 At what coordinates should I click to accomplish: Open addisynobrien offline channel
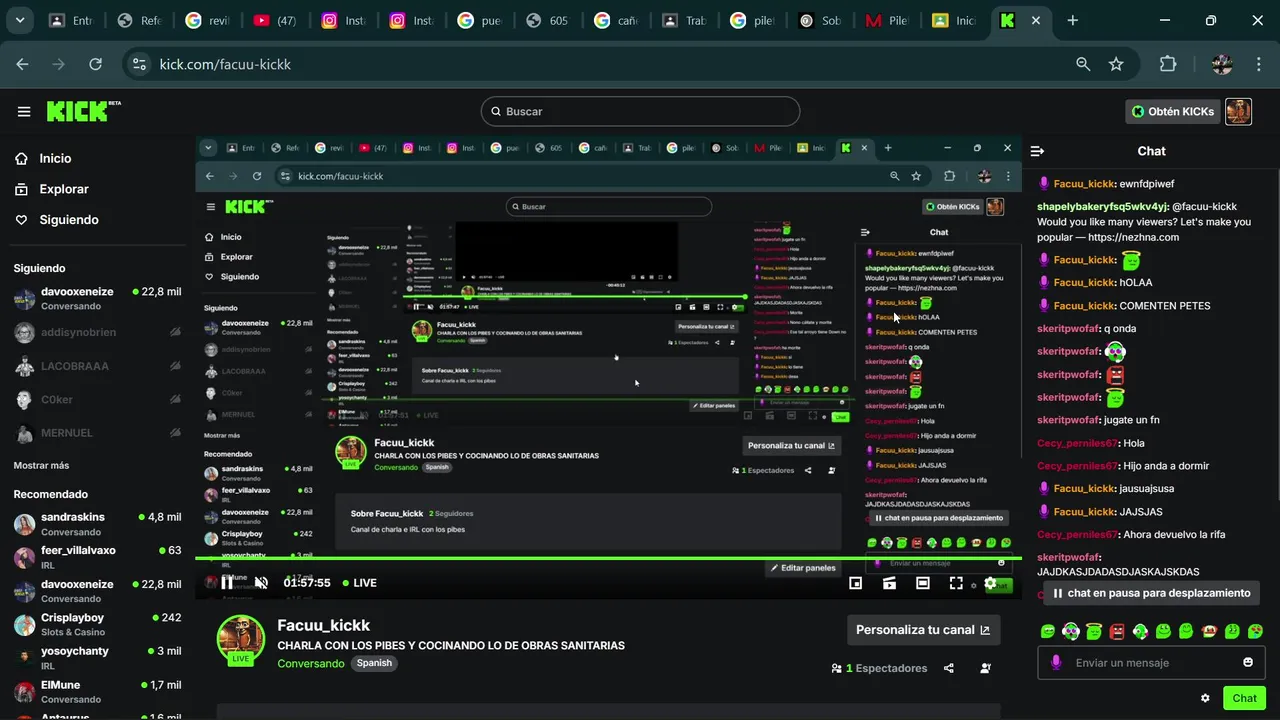(97, 332)
